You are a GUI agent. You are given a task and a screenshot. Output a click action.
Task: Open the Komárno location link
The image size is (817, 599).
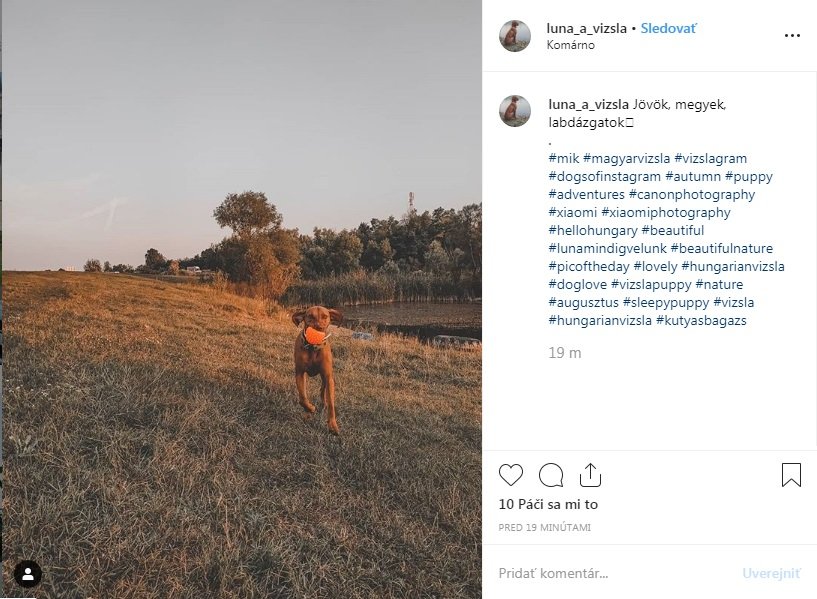(571, 45)
